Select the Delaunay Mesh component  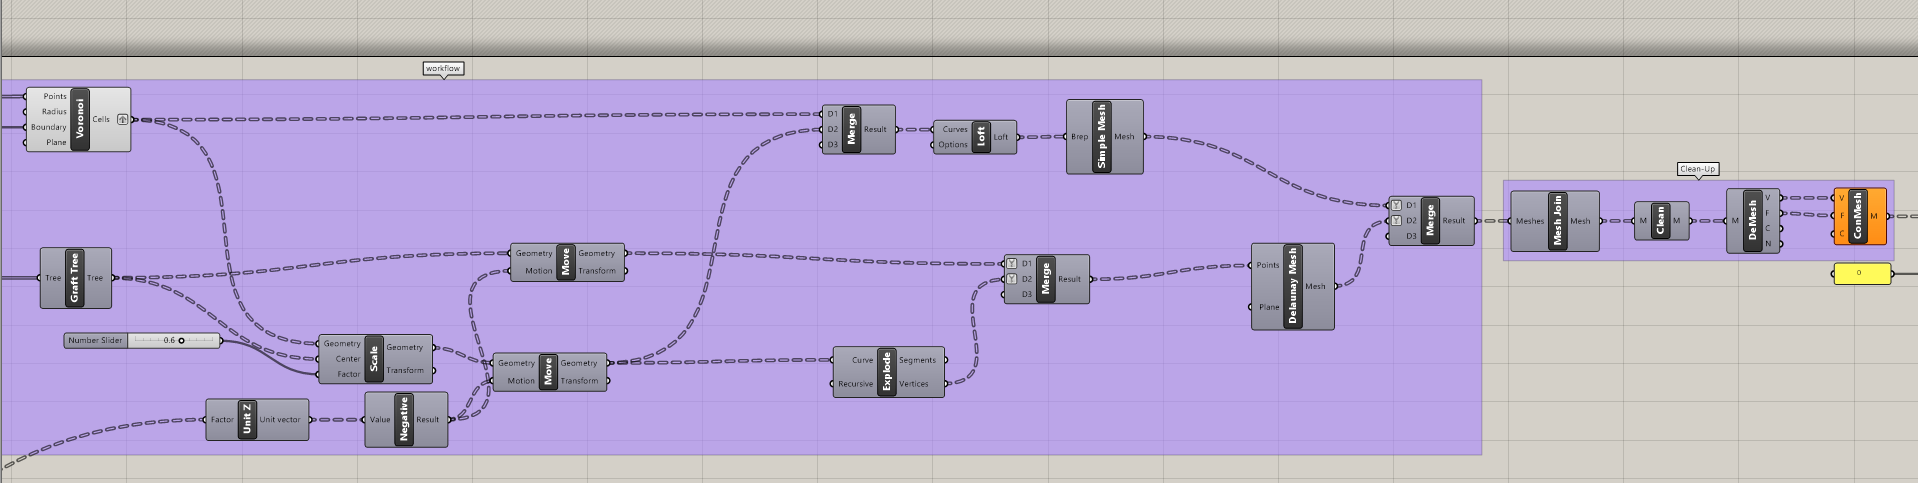1291,286
